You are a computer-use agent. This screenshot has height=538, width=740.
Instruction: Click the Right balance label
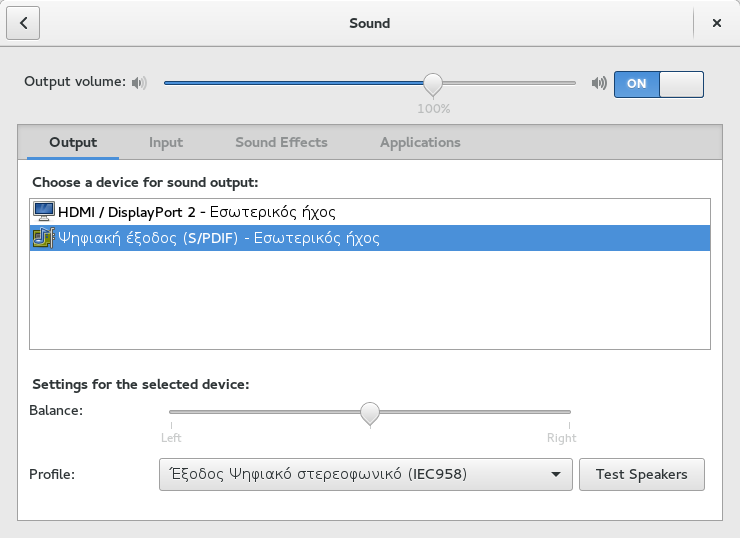pos(562,438)
